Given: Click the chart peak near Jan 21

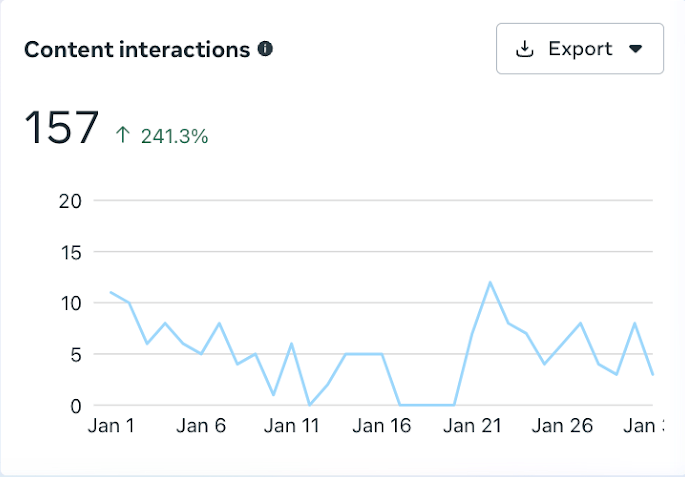Looking at the screenshot, I should tap(490, 282).
